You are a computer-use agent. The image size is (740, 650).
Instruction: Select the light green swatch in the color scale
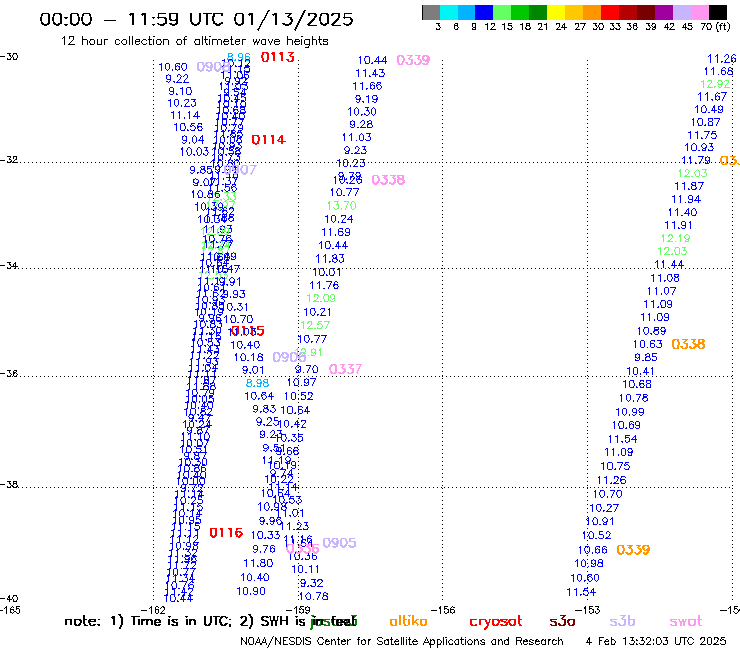coord(502,12)
